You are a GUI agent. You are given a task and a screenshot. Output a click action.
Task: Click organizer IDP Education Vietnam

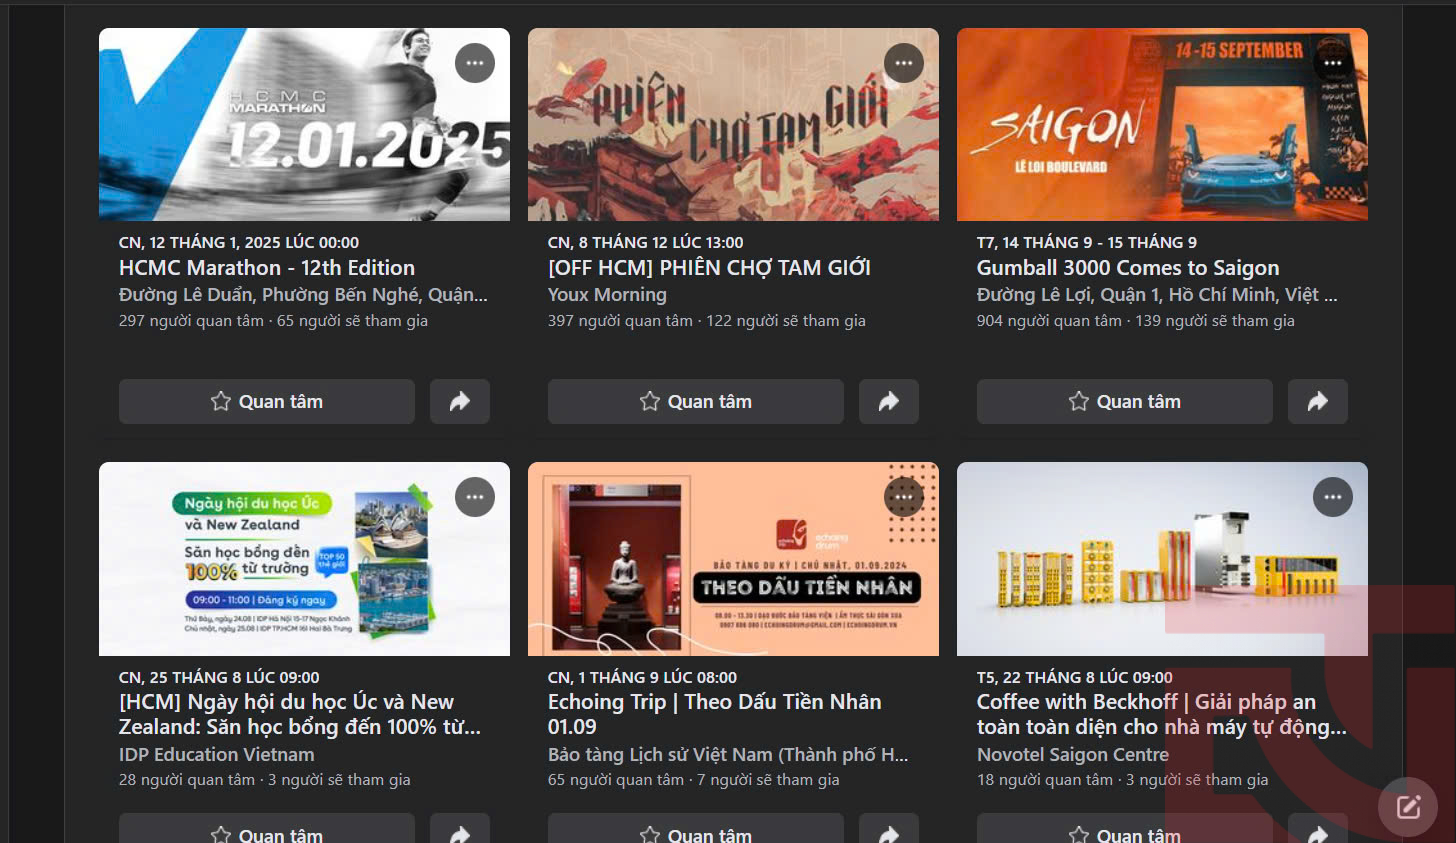[x=217, y=755]
